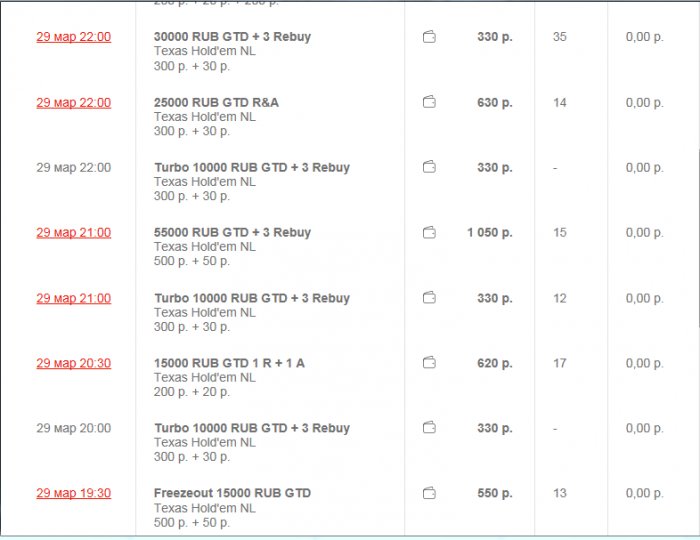700x540 pixels.
Task: Select 15000 RUB GTD 1 R + 1 A title
Action: coord(229,363)
